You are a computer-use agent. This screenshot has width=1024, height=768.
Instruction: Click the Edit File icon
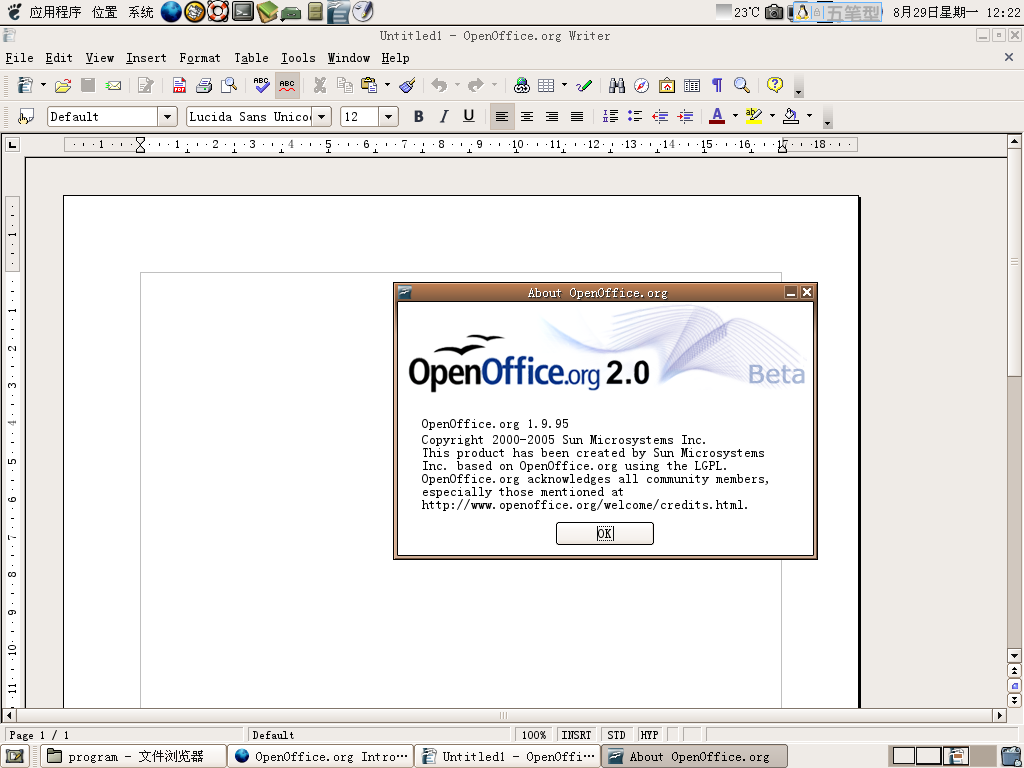[x=146, y=85]
